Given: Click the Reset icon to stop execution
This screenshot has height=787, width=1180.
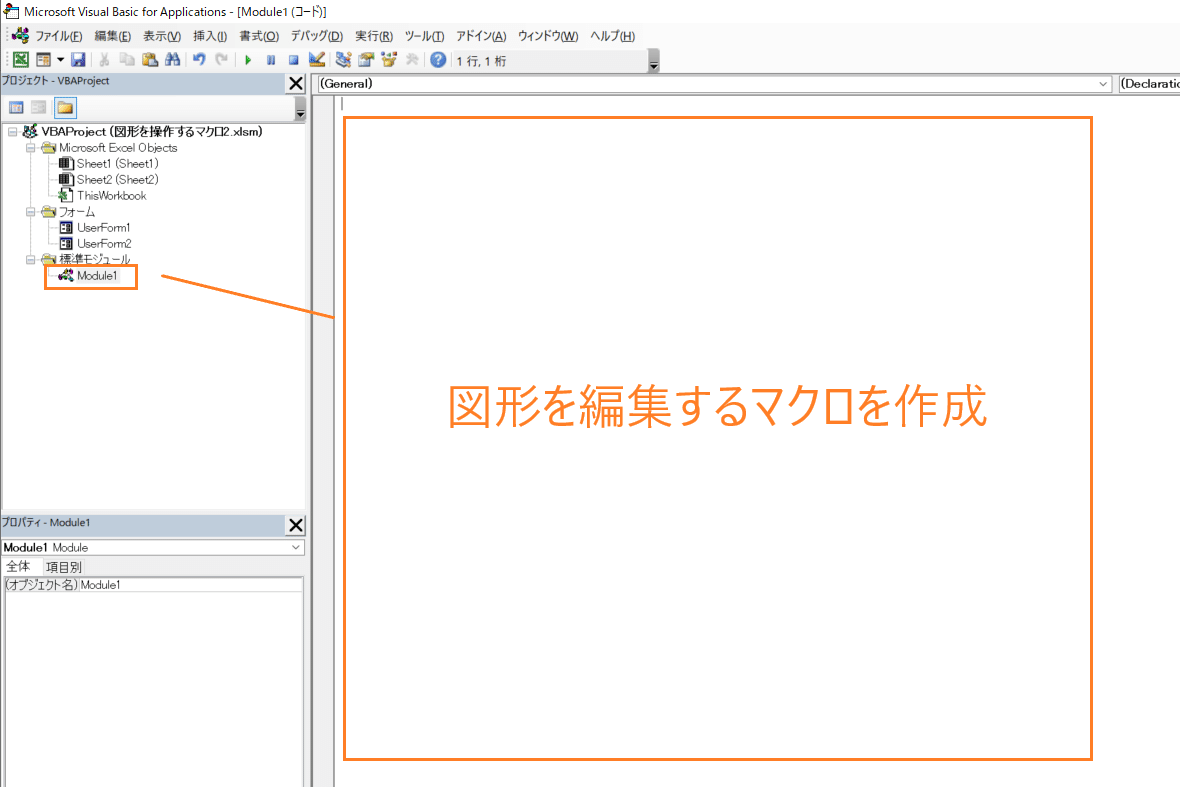Looking at the screenshot, I should (x=295, y=59).
